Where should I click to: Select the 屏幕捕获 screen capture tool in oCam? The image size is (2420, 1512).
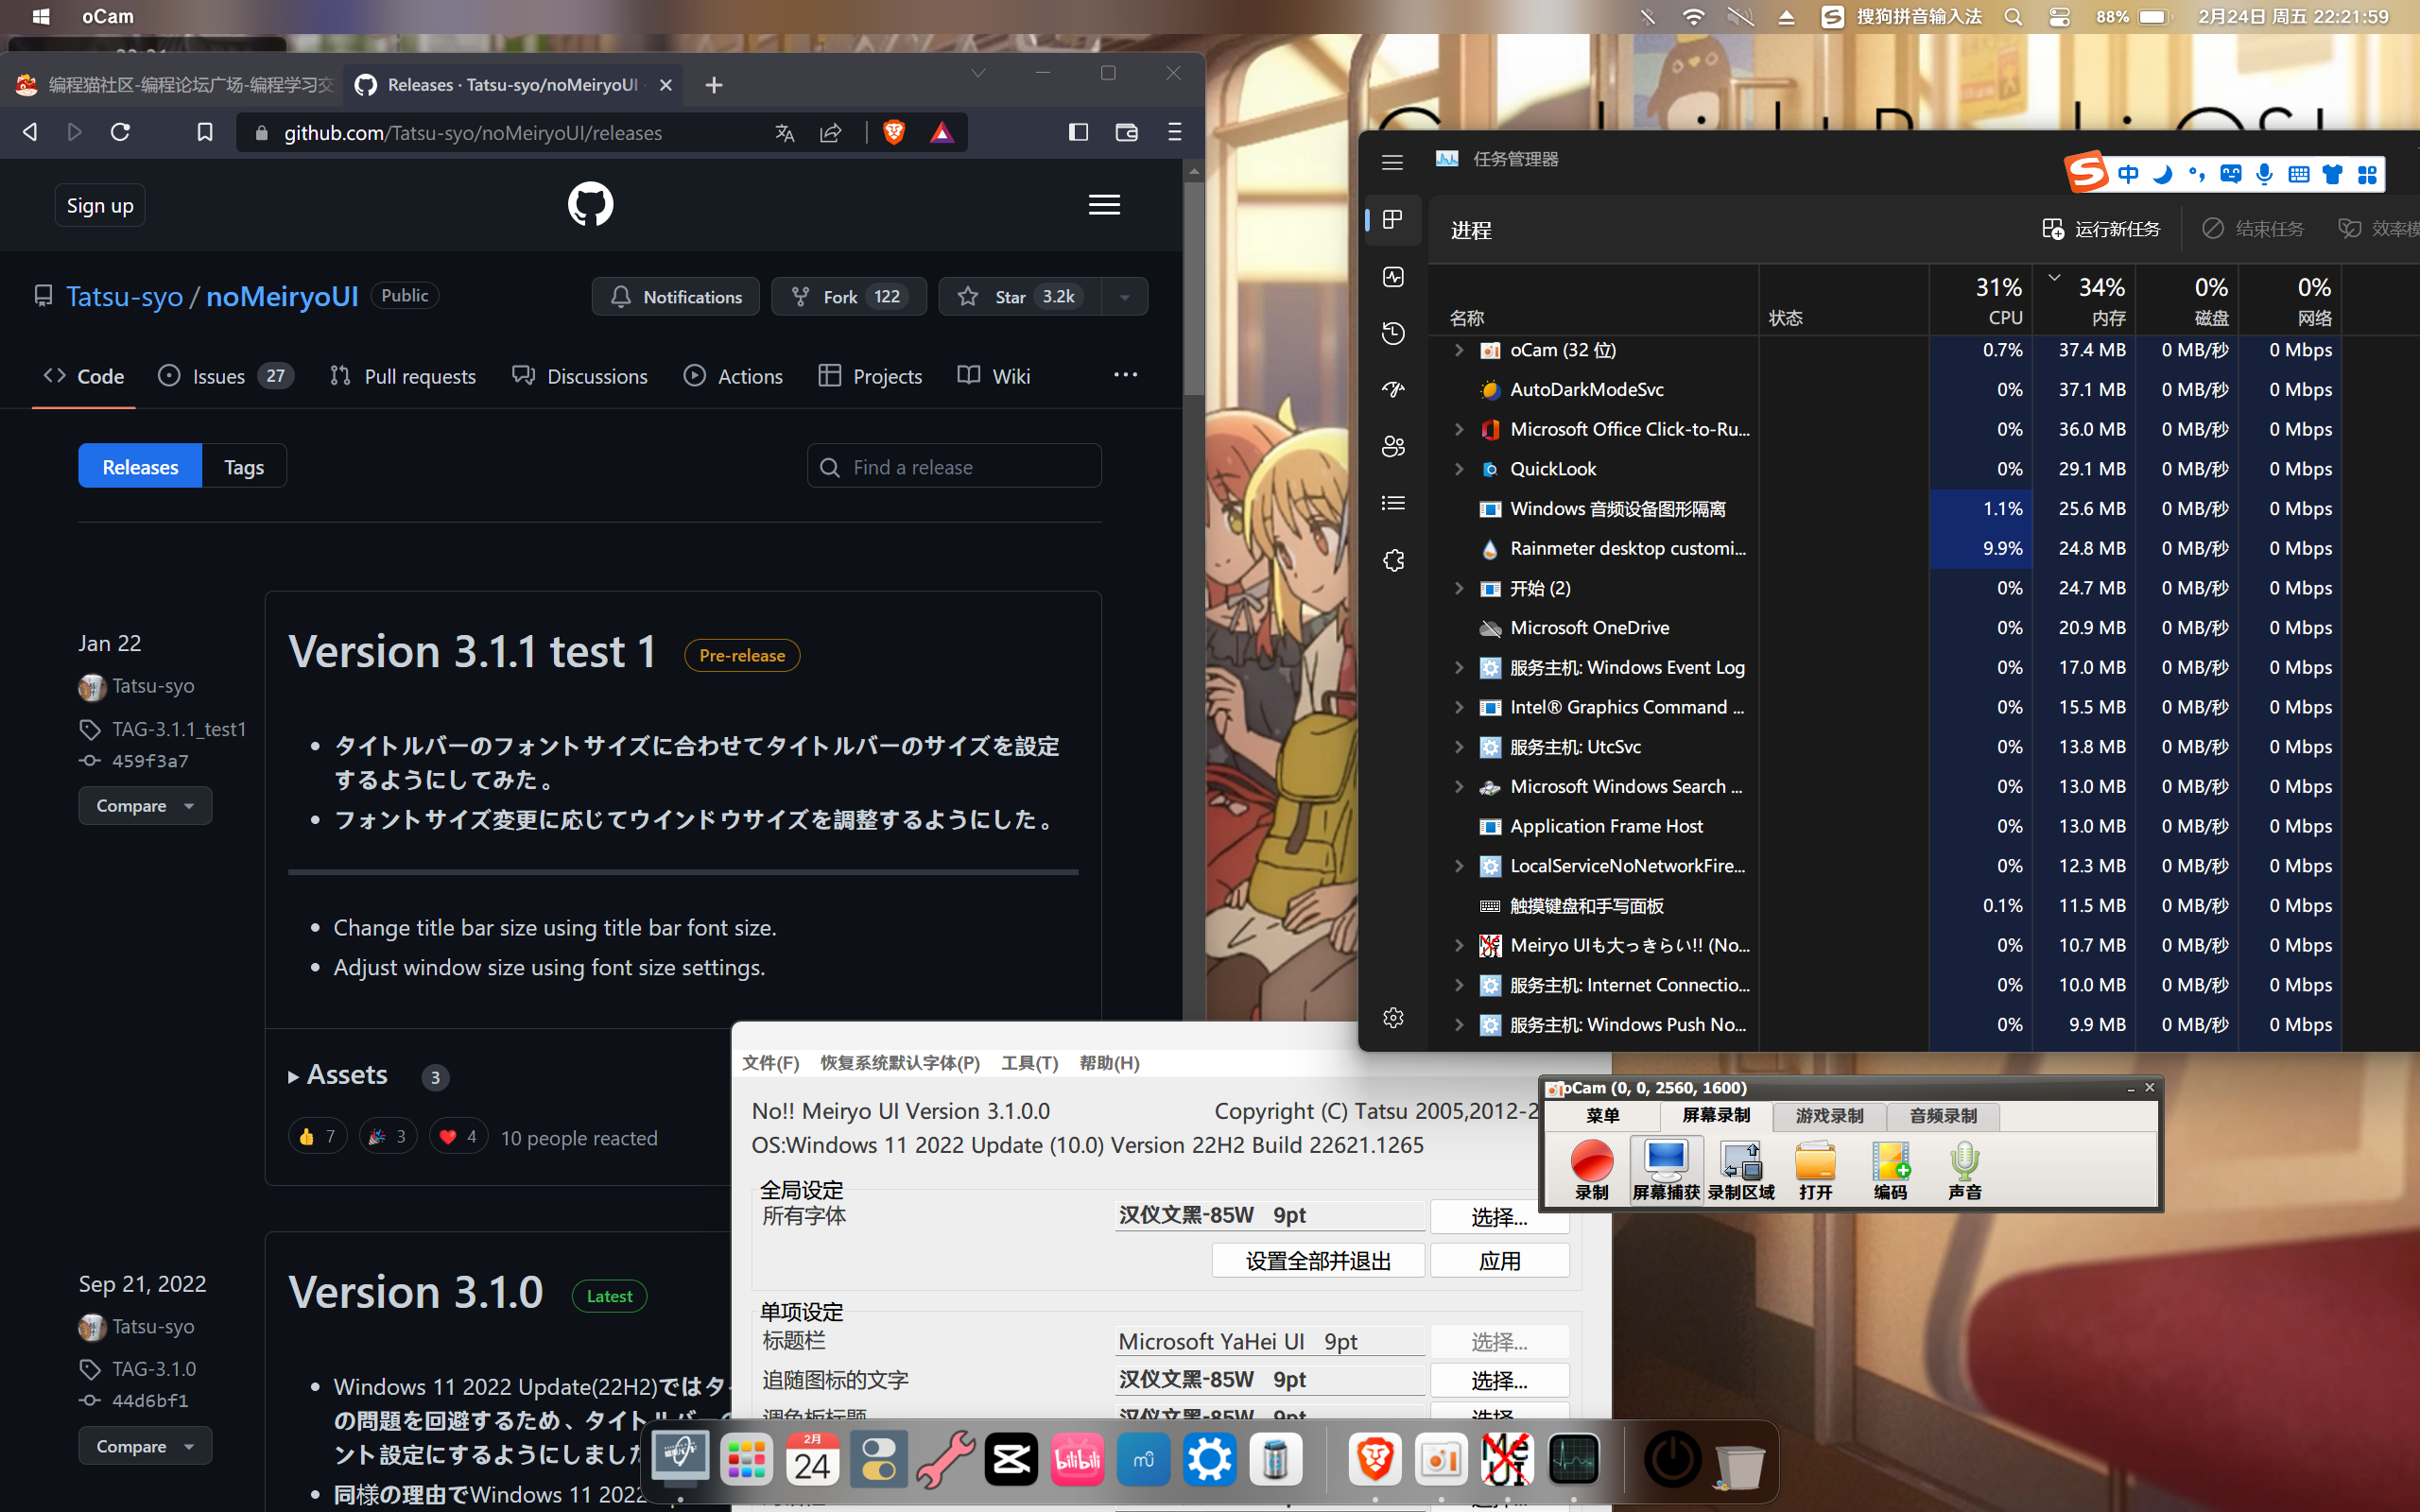(x=1666, y=1169)
